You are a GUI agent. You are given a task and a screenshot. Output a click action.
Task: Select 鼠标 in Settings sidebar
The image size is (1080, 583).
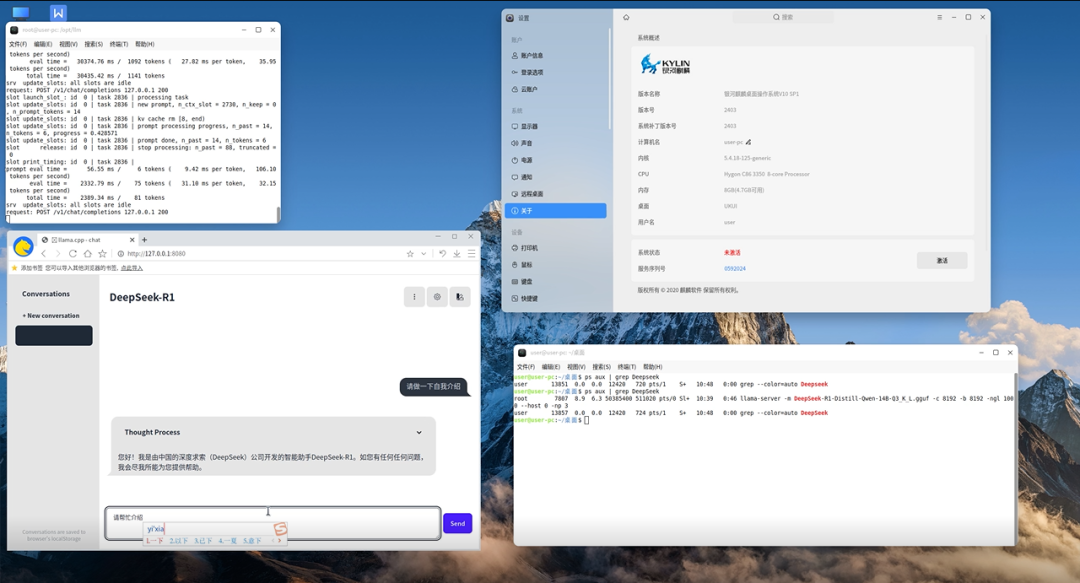coord(555,265)
